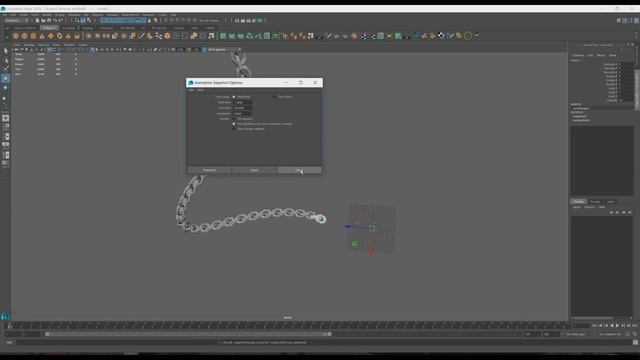Switch to Render layer tab
The width and height of the screenshot is (640, 360).
(x=595, y=202)
